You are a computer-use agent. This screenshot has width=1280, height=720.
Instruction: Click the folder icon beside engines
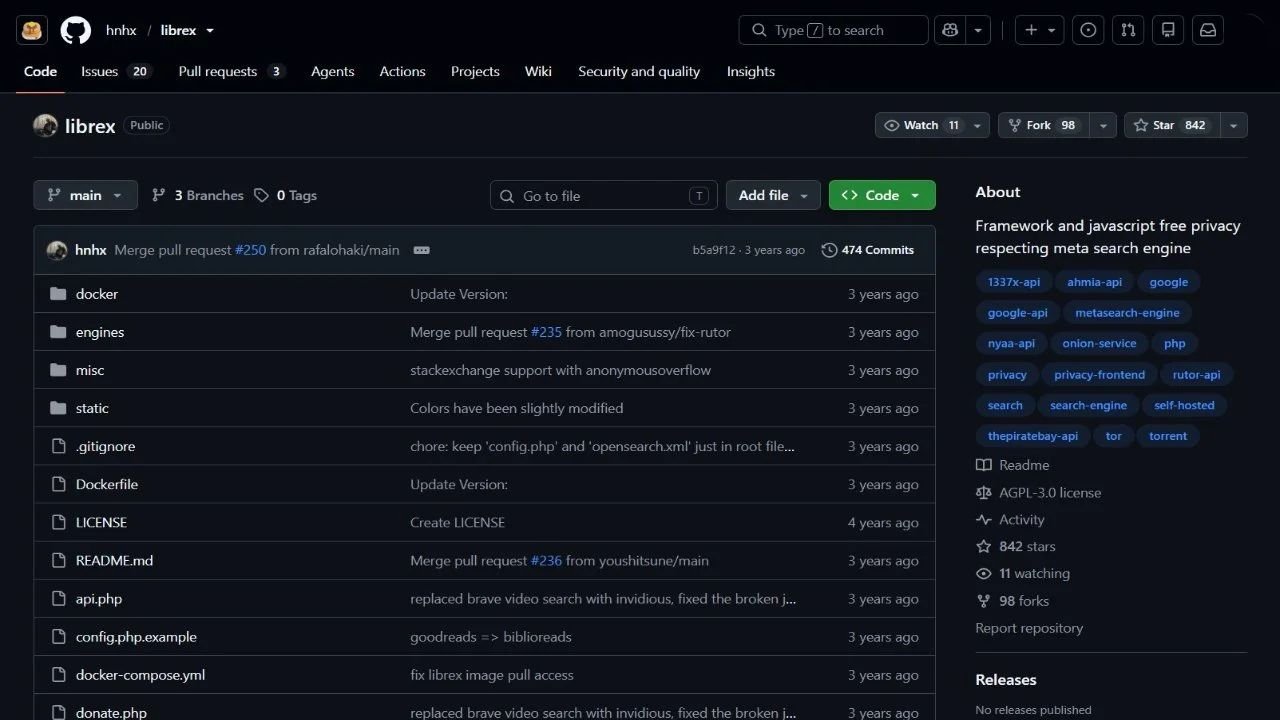pos(58,332)
